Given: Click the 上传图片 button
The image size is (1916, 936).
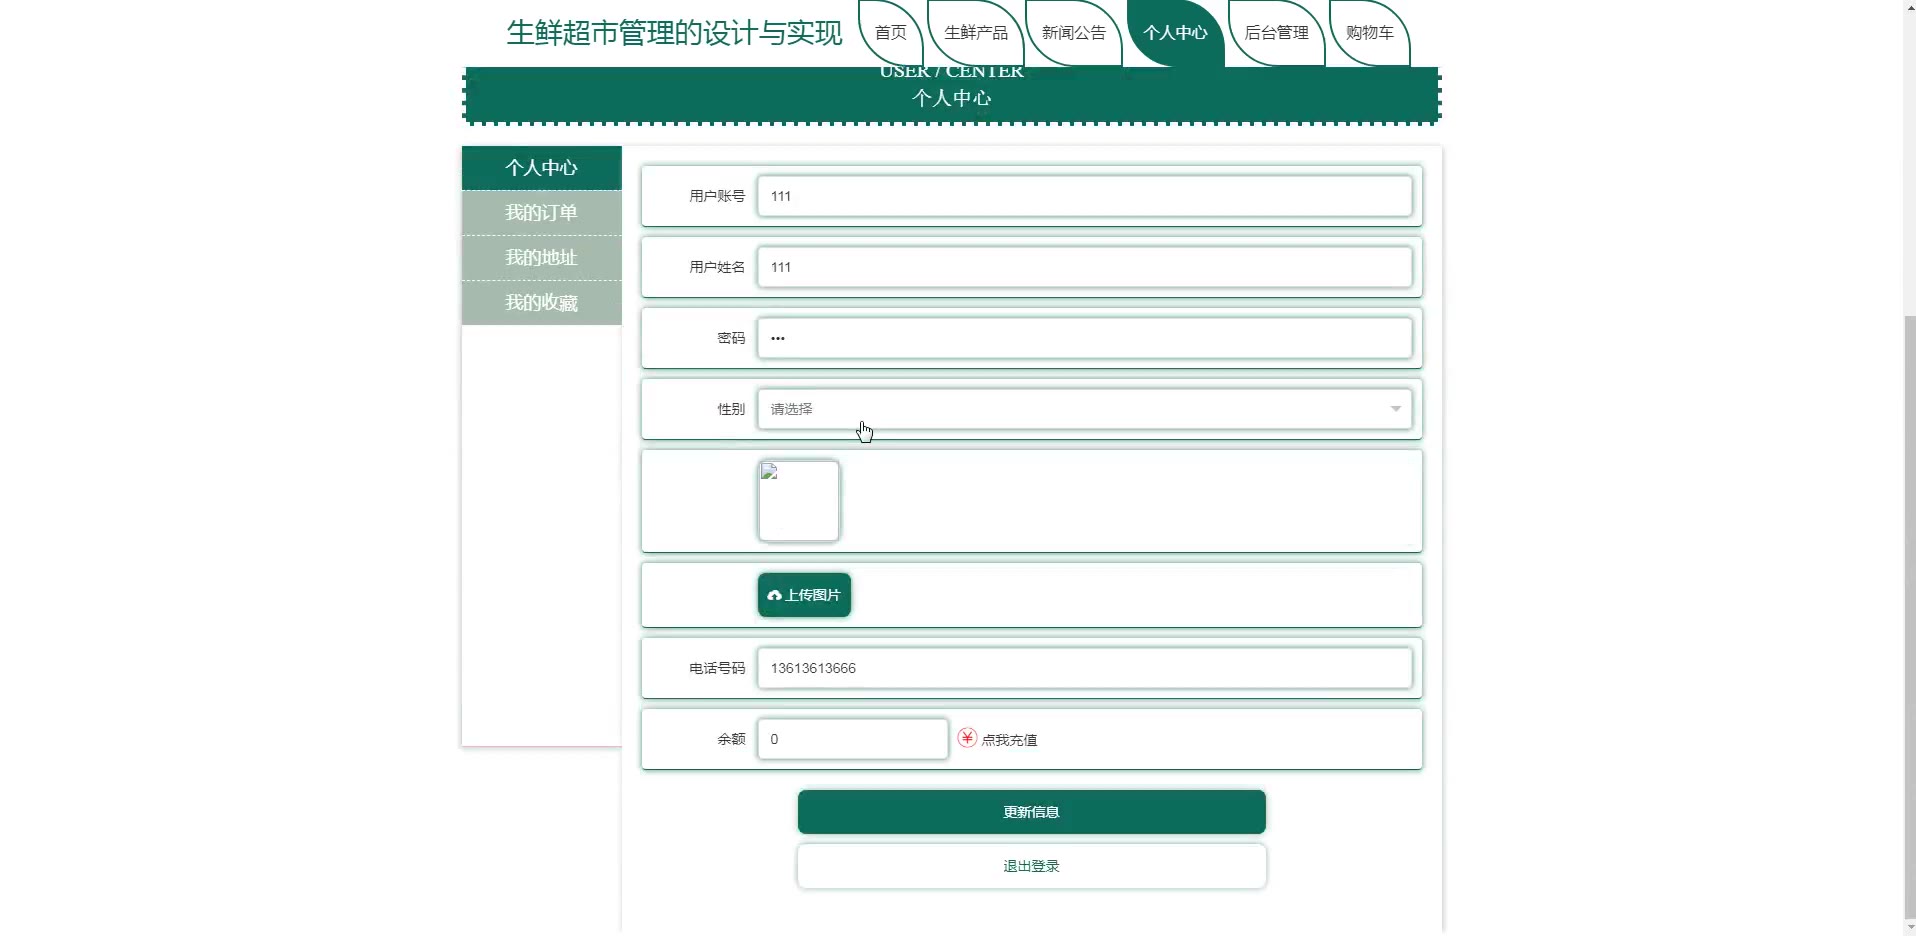Looking at the screenshot, I should click(x=804, y=595).
